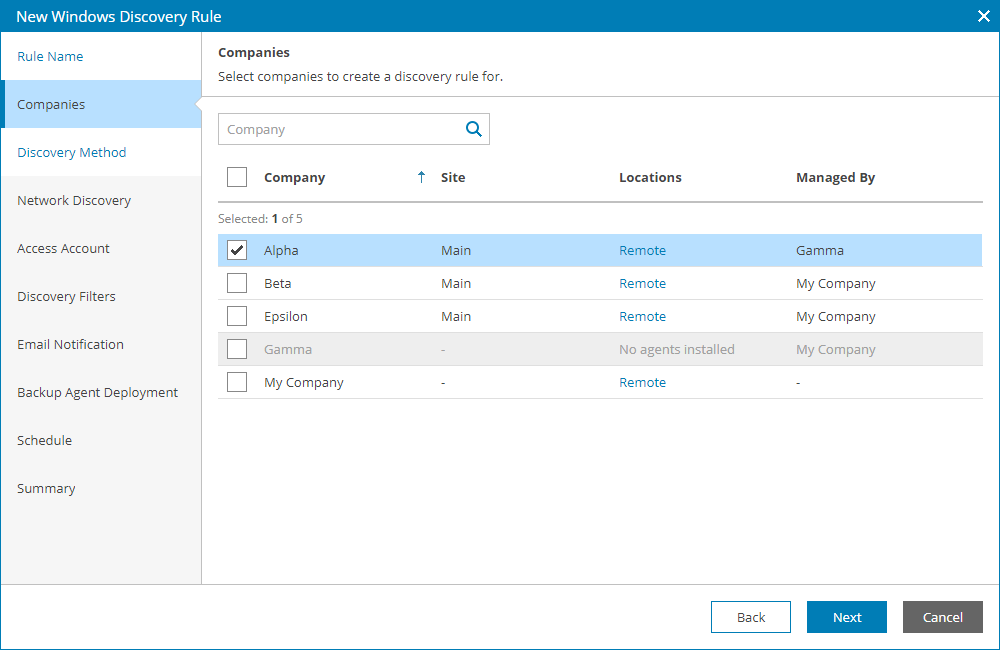The height and width of the screenshot is (650, 1000).
Task: Open Remote locations link for Epsilon
Action: click(x=642, y=316)
